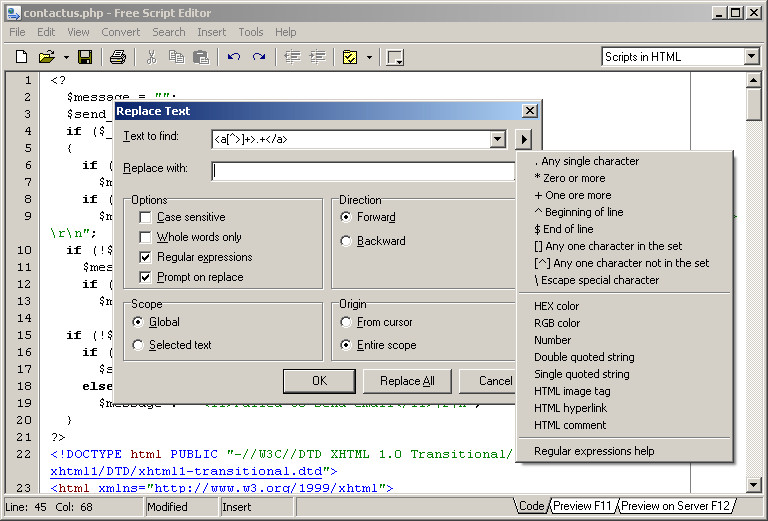This screenshot has width=768, height=521.
Task: Choose End of line regex entry
Action: click(x=625, y=229)
